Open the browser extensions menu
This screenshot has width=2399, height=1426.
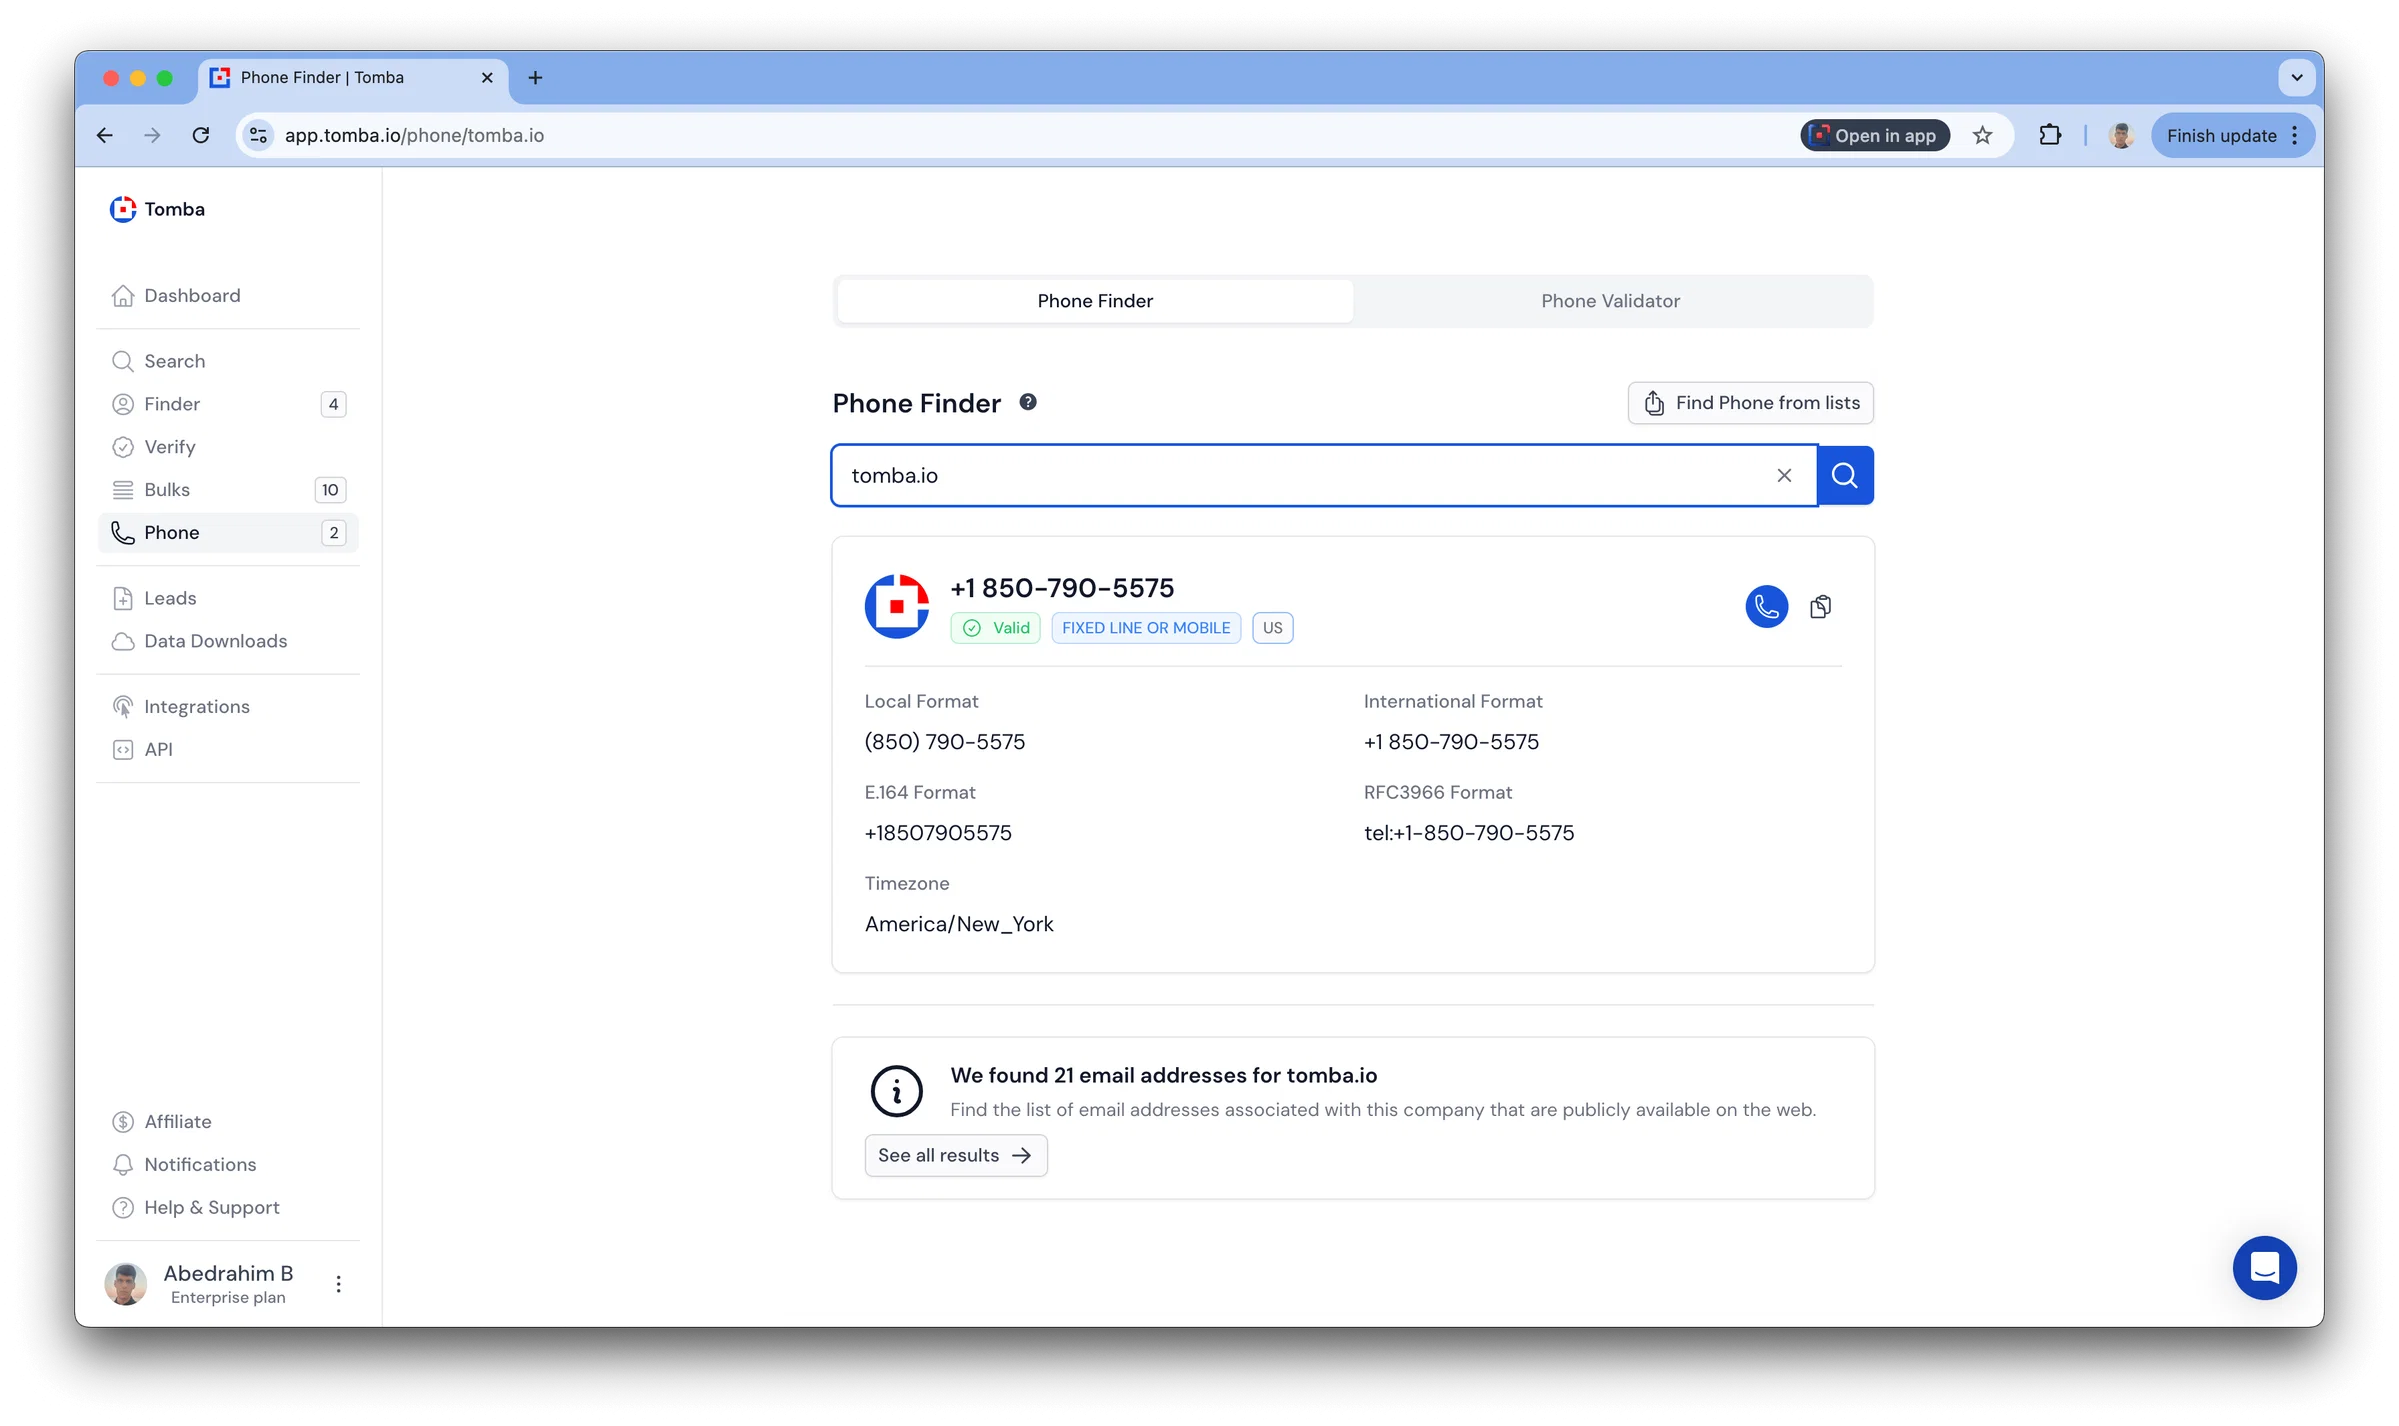click(2050, 135)
